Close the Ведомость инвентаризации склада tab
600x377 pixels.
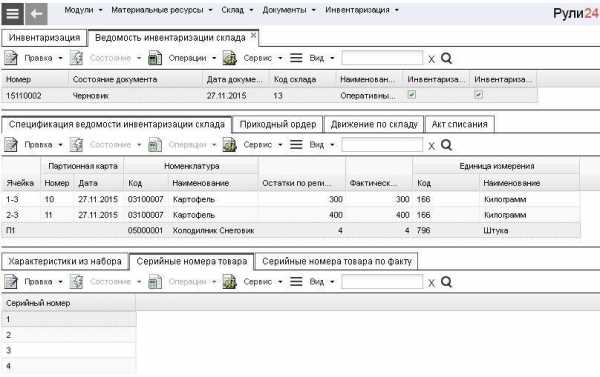click(x=253, y=35)
